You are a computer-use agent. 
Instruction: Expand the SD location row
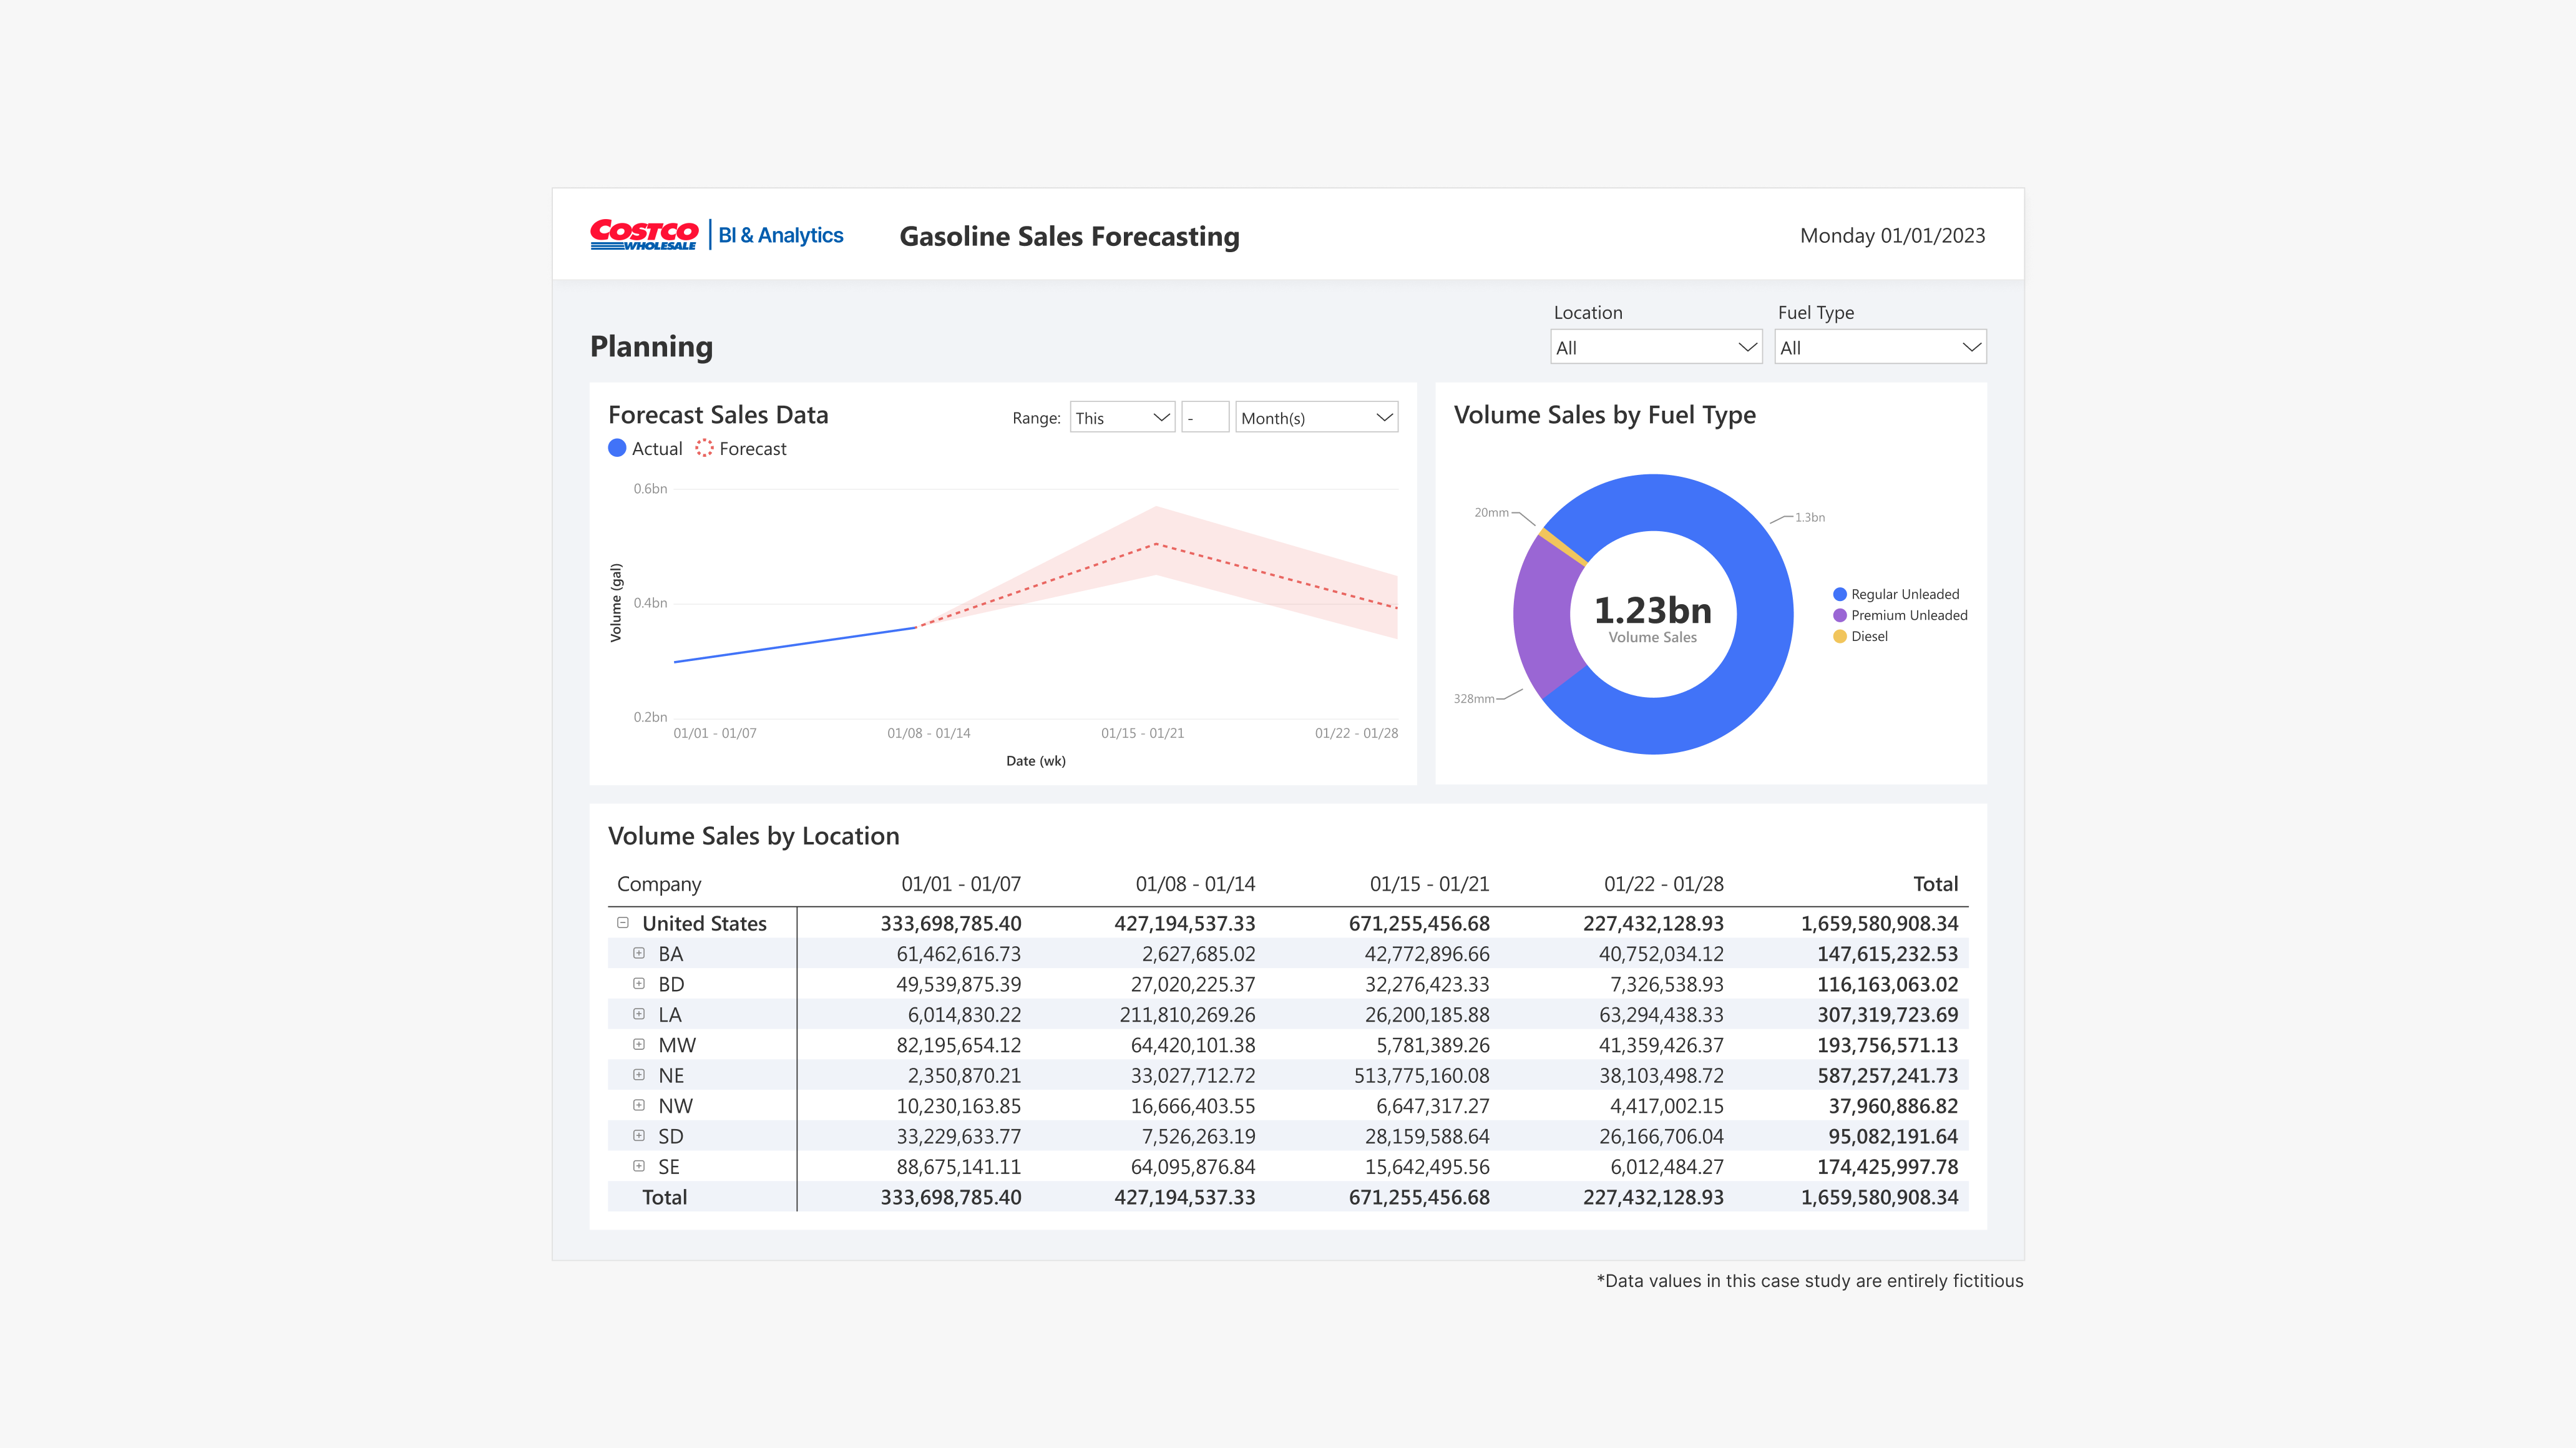[x=639, y=1136]
